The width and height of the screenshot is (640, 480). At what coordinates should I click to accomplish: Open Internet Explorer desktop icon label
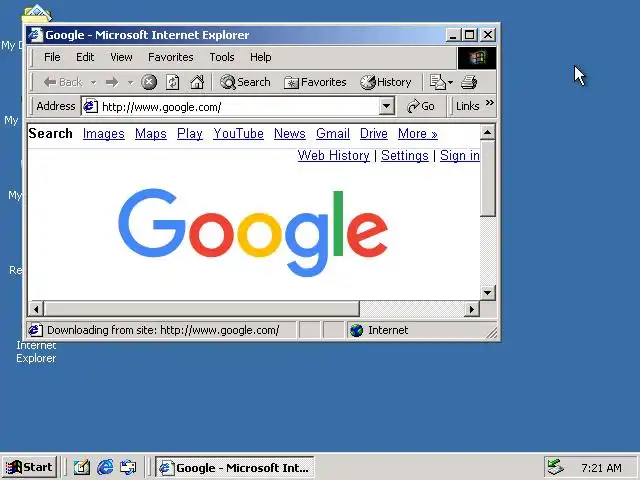(x=36, y=351)
